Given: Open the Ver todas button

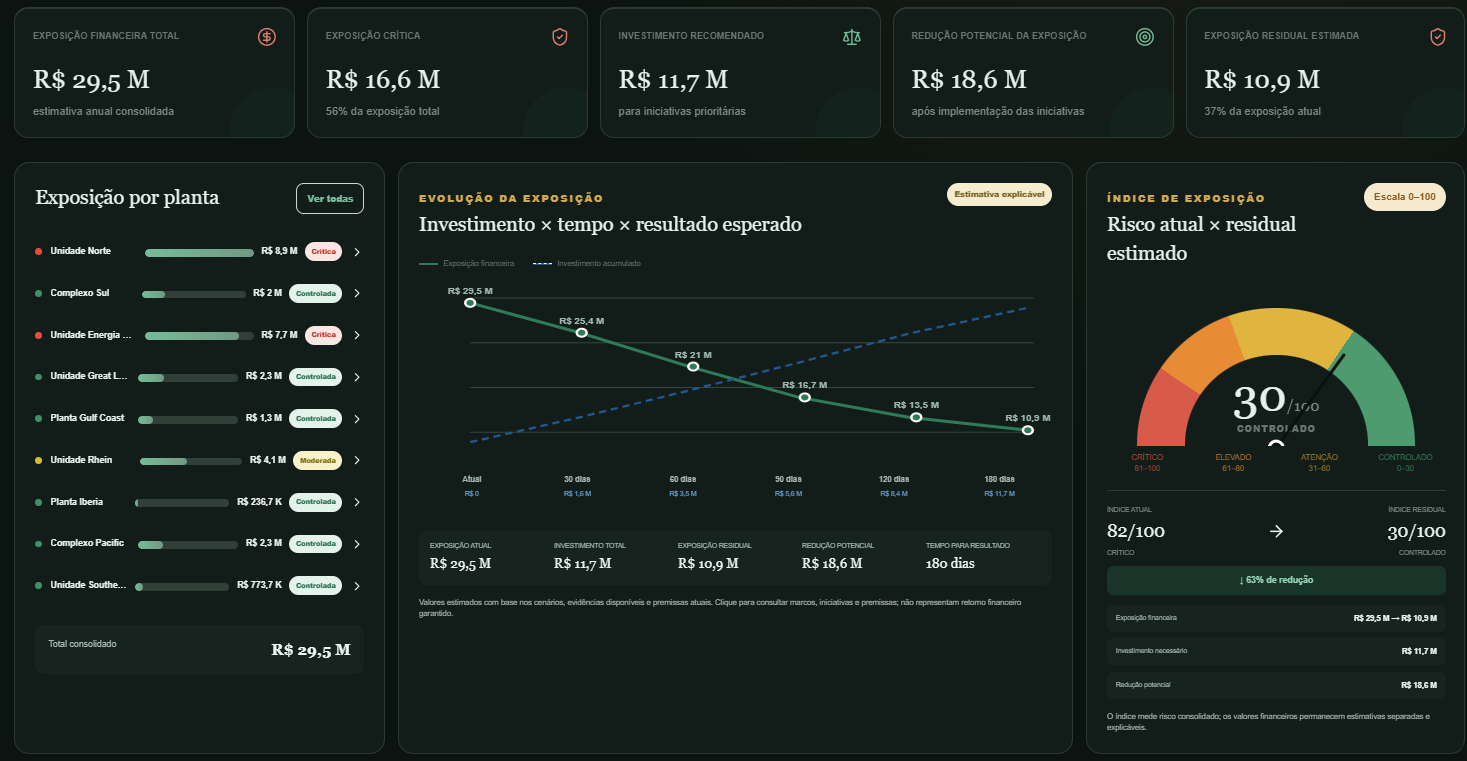Looking at the screenshot, I should click(330, 199).
